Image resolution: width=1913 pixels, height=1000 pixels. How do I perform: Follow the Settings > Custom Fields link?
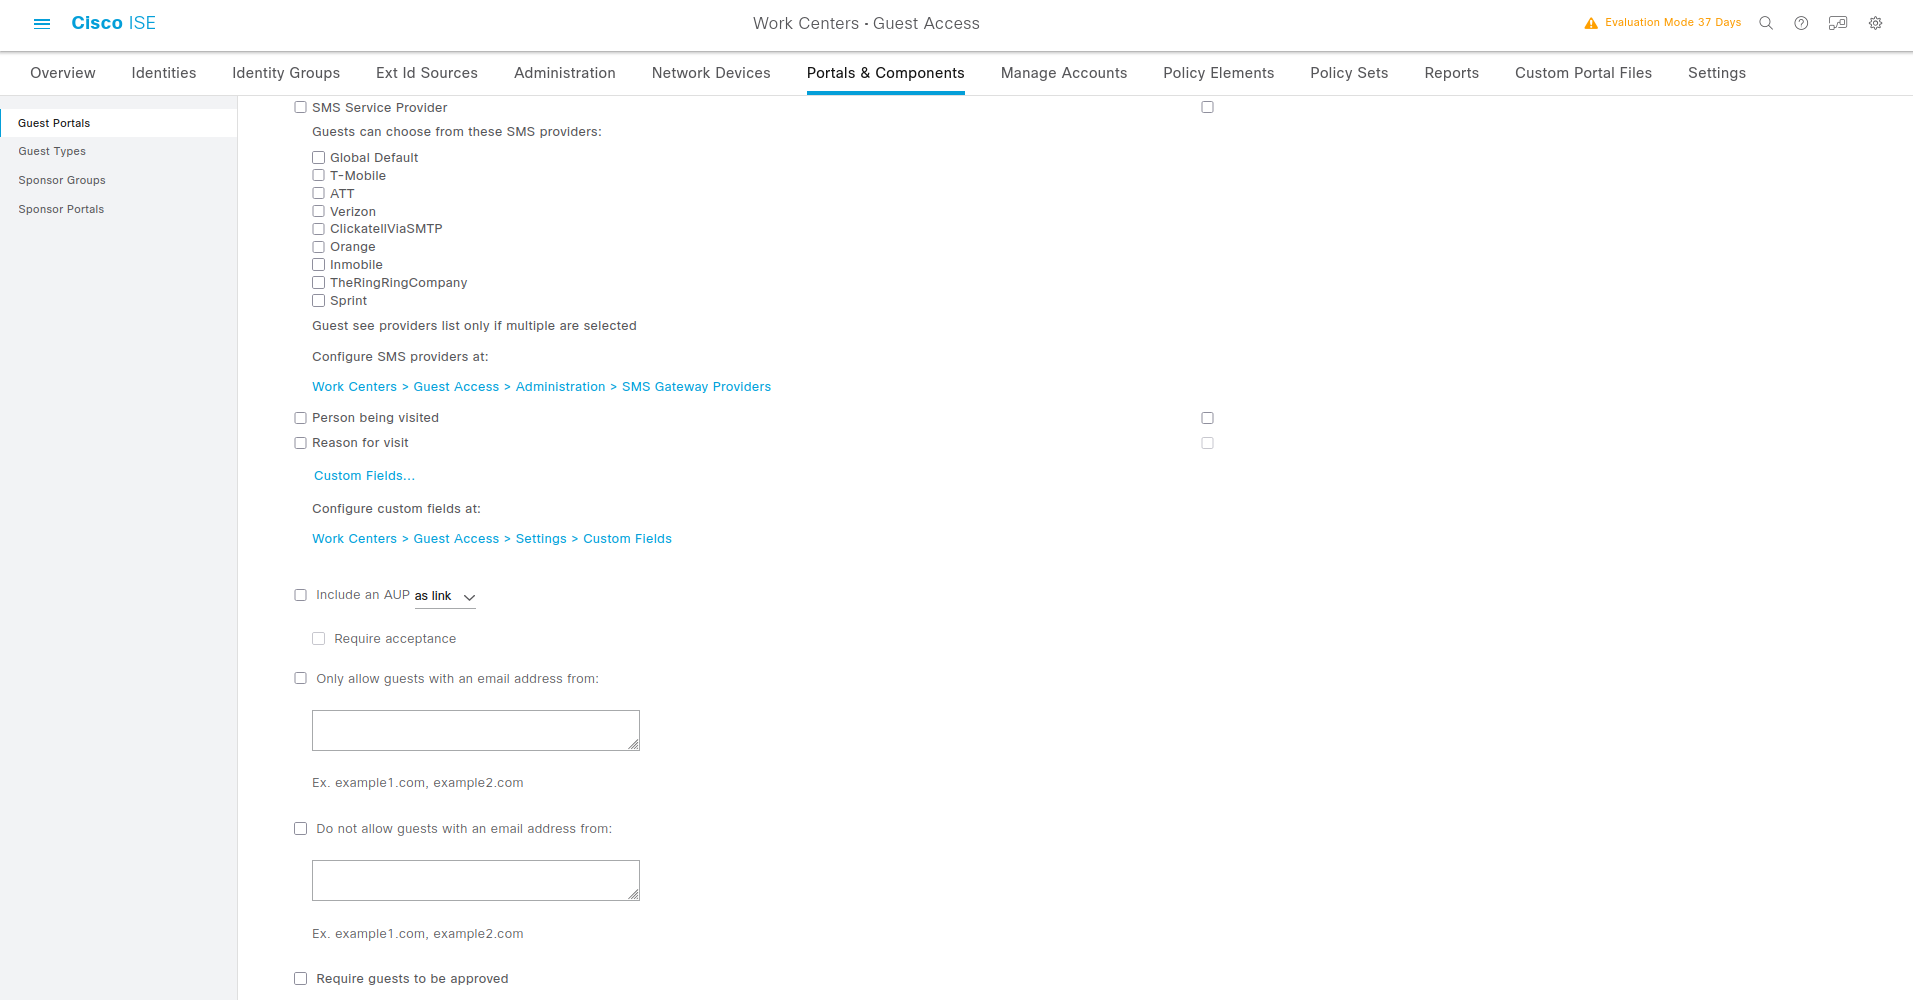point(492,539)
